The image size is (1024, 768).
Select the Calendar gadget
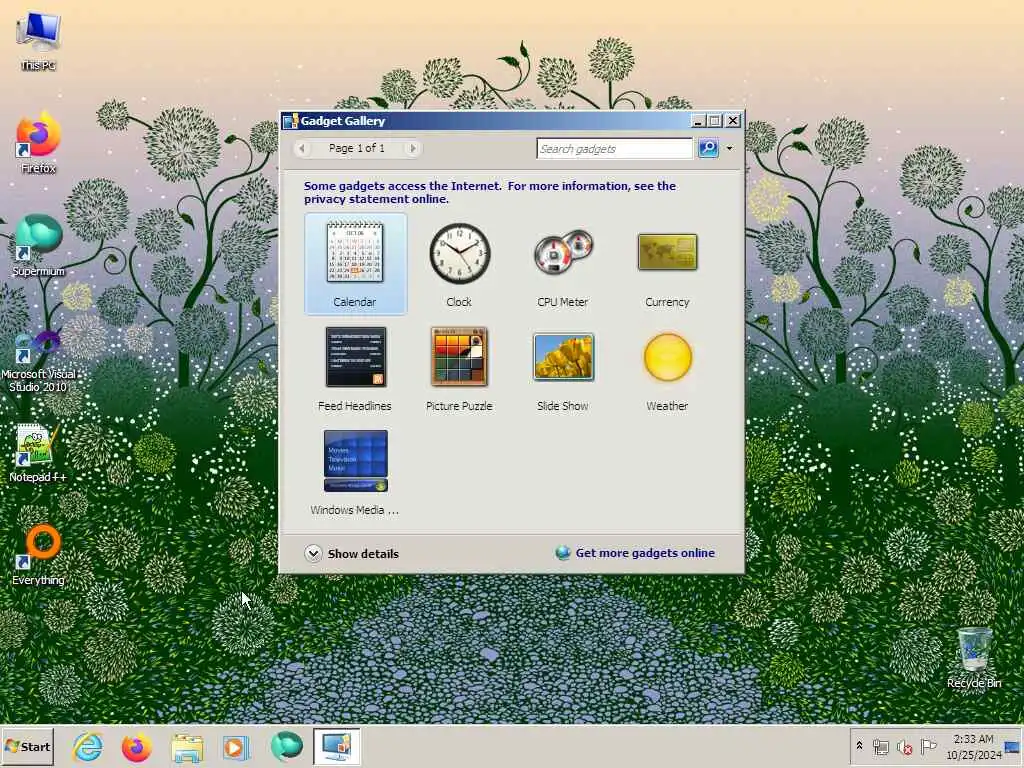(355, 264)
